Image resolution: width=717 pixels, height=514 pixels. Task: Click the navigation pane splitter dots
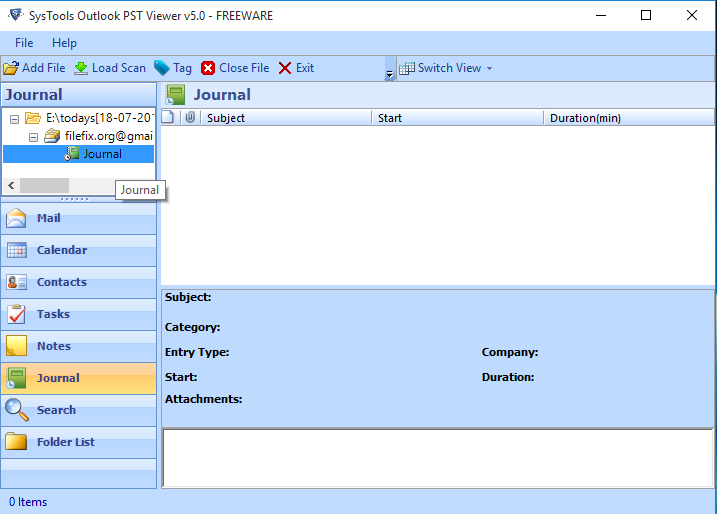tap(75, 199)
